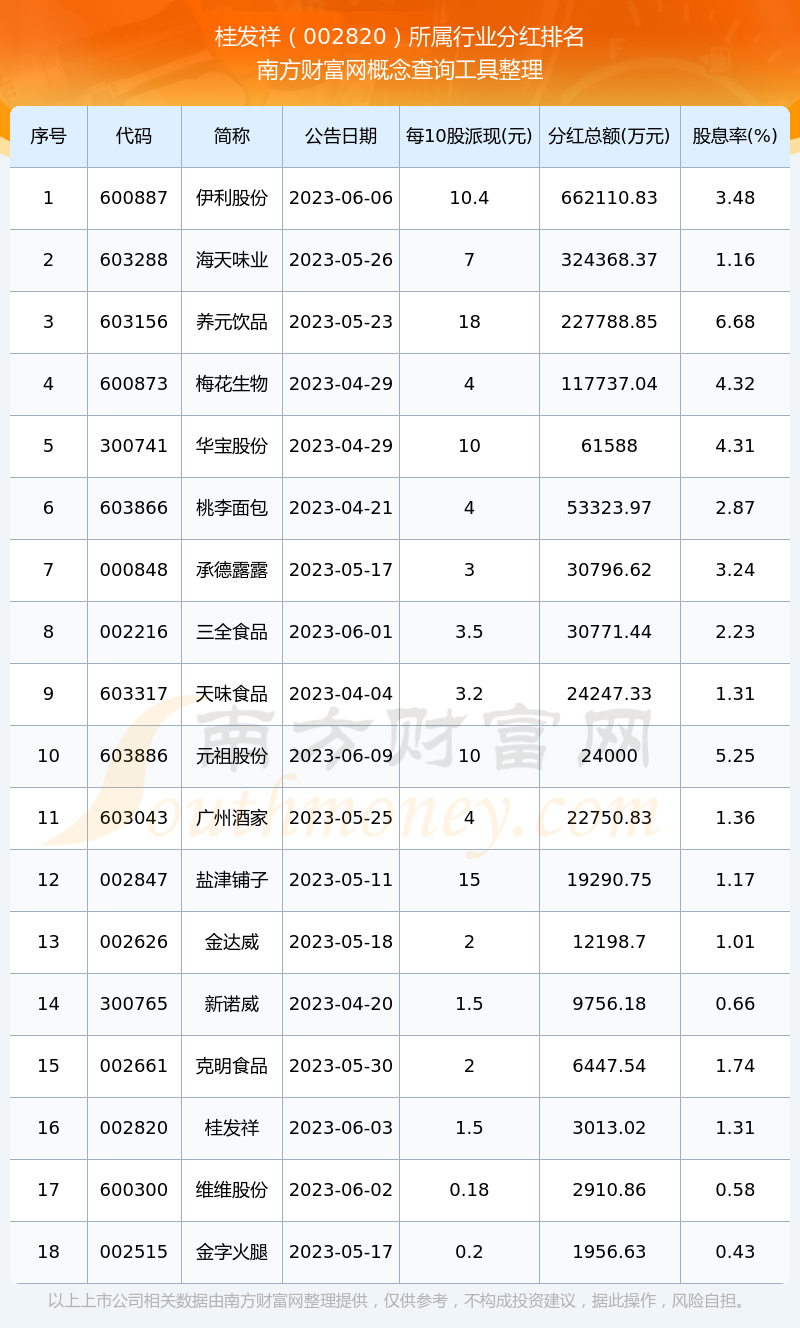800x1328 pixels.
Task: Click stock name 梅花生物
Action: (232, 384)
